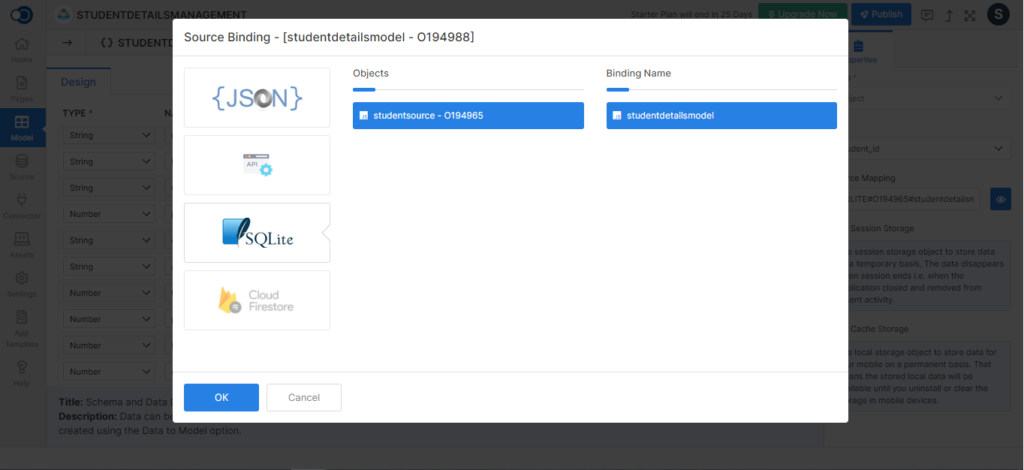Click the Upgrade Now button
Viewport: 1024px width, 470px height.
(x=803, y=14)
